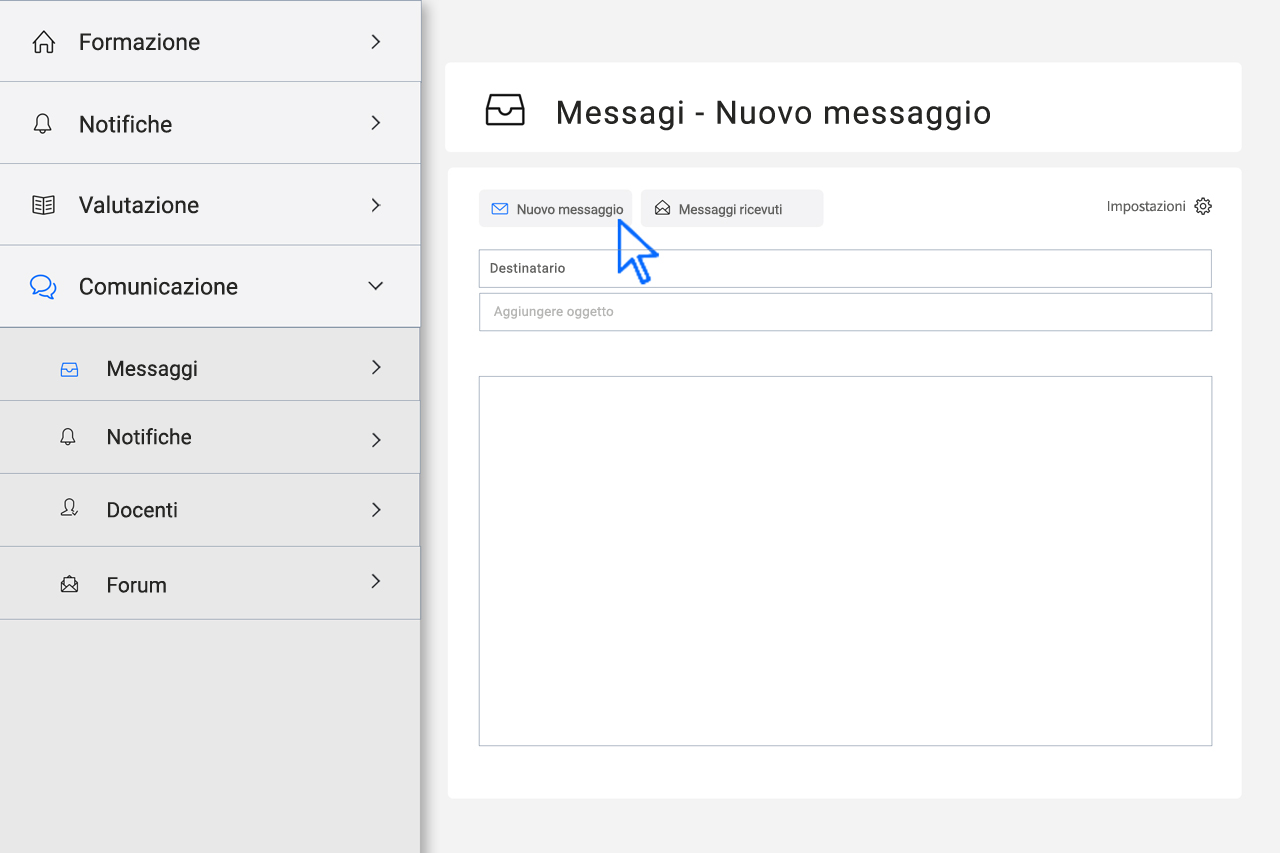The height and width of the screenshot is (853, 1280).
Task: Open Messaggi submenu chevron arrow
Action: pos(376,367)
